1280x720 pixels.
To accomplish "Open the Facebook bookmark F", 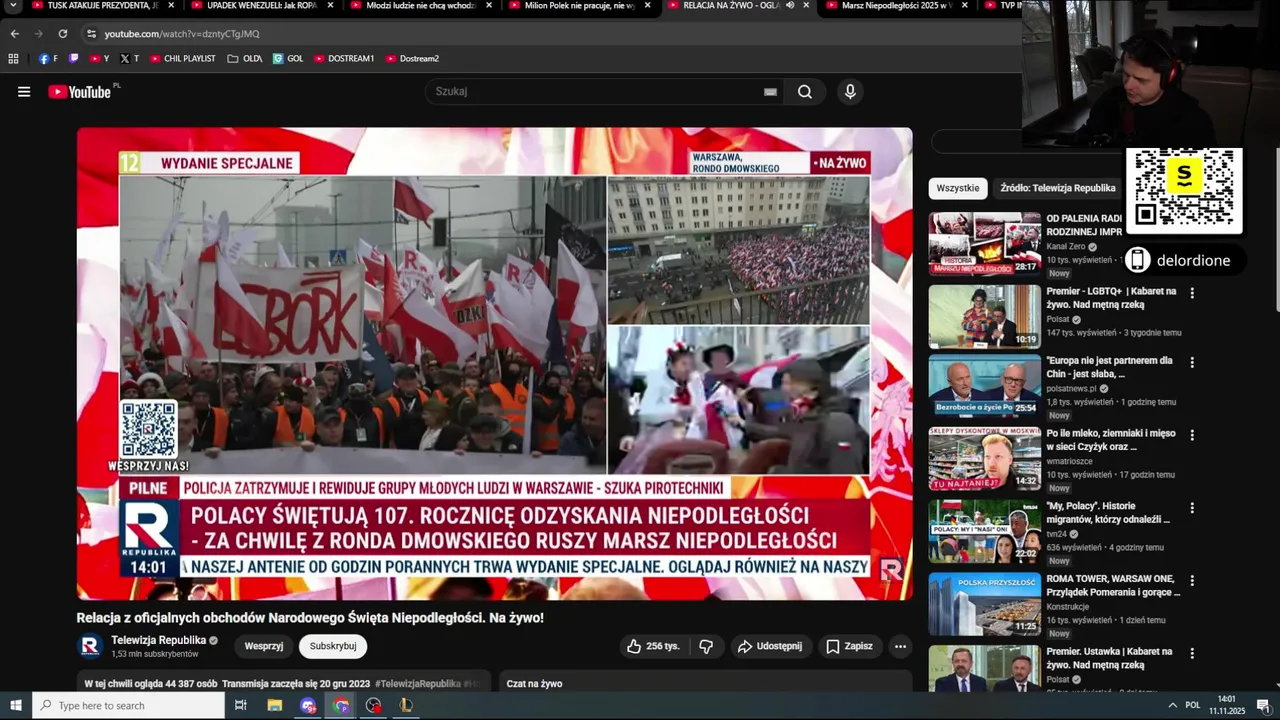I will (48, 59).
